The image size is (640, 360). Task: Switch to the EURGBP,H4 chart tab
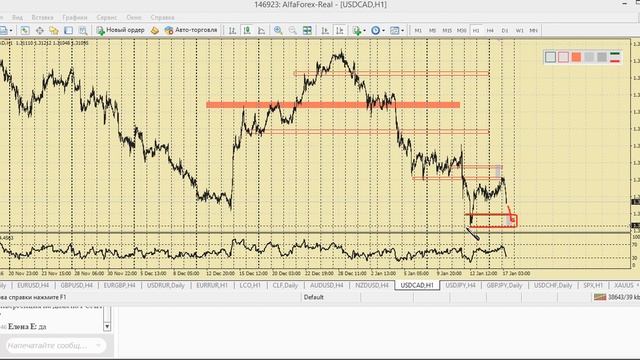pyautogui.click(x=119, y=285)
